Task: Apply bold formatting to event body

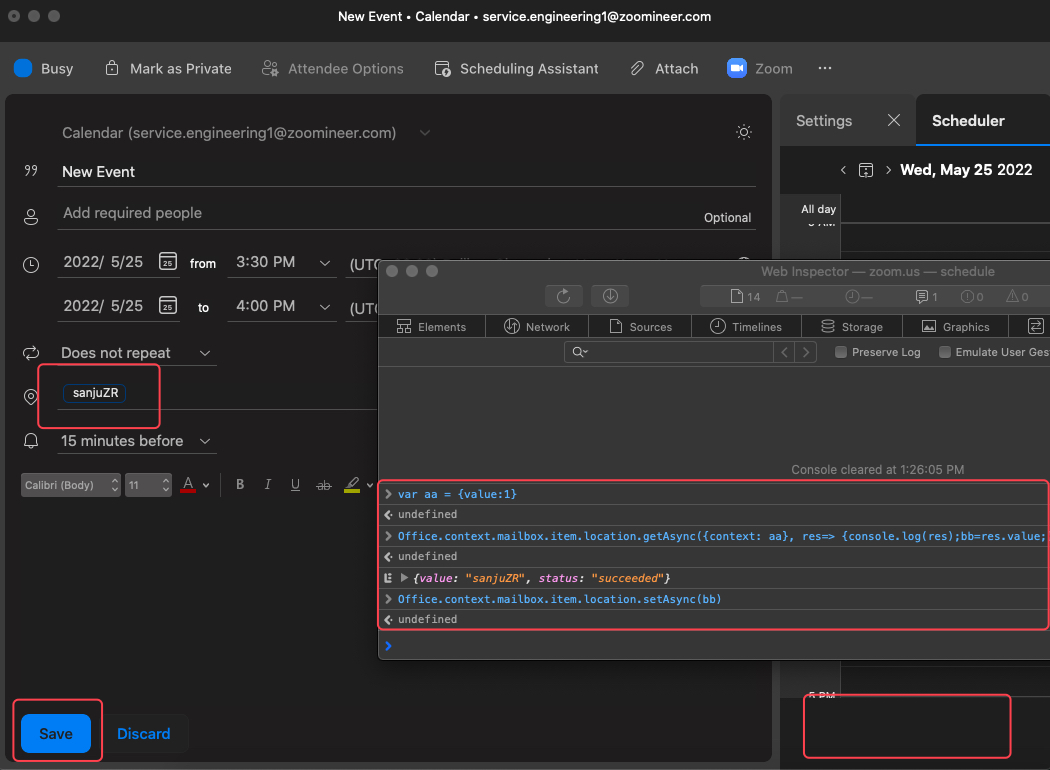Action: pyautogui.click(x=240, y=484)
